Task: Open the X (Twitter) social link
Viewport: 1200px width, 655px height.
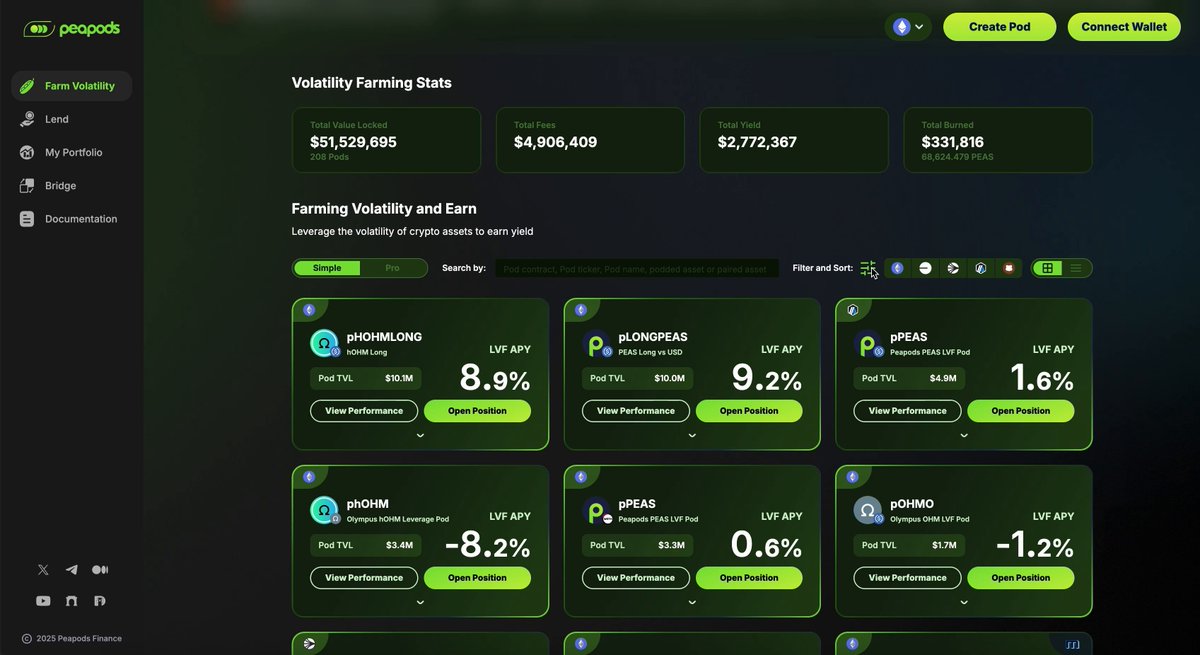Action: pyautogui.click(x=43, y=569)
